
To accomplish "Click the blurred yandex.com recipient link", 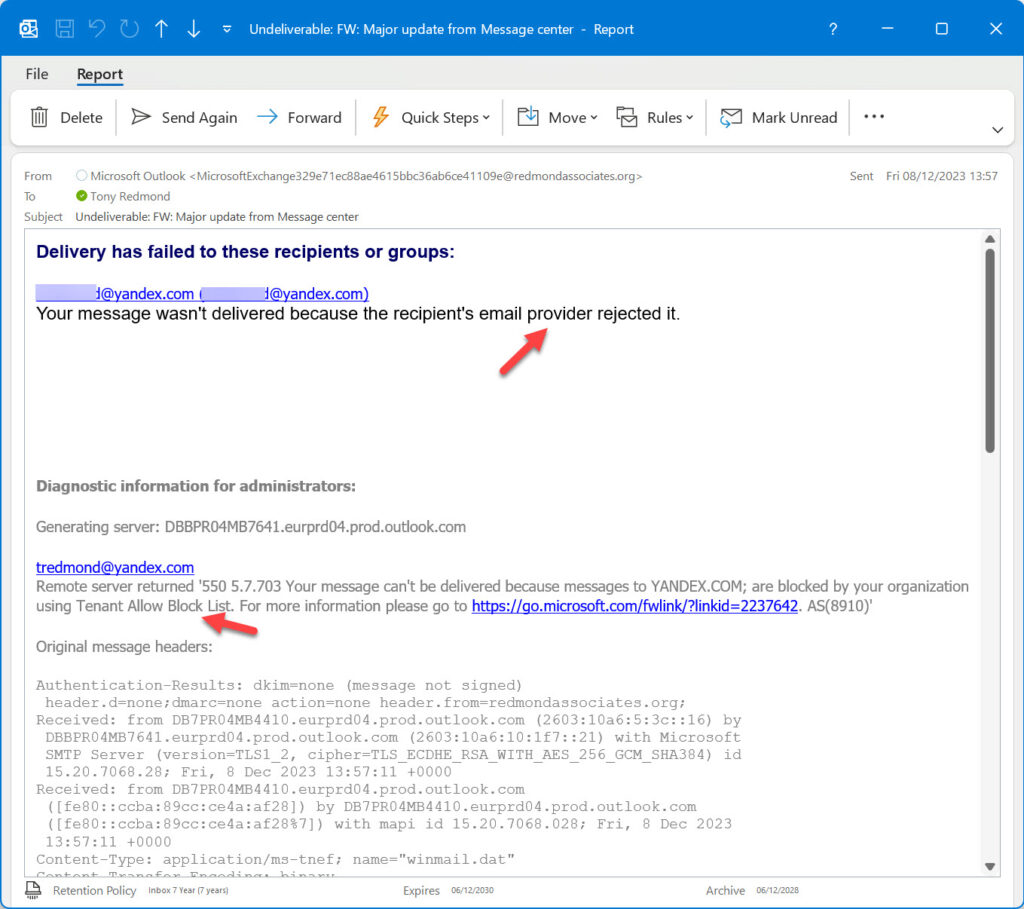I will click(x=202, y=294).
